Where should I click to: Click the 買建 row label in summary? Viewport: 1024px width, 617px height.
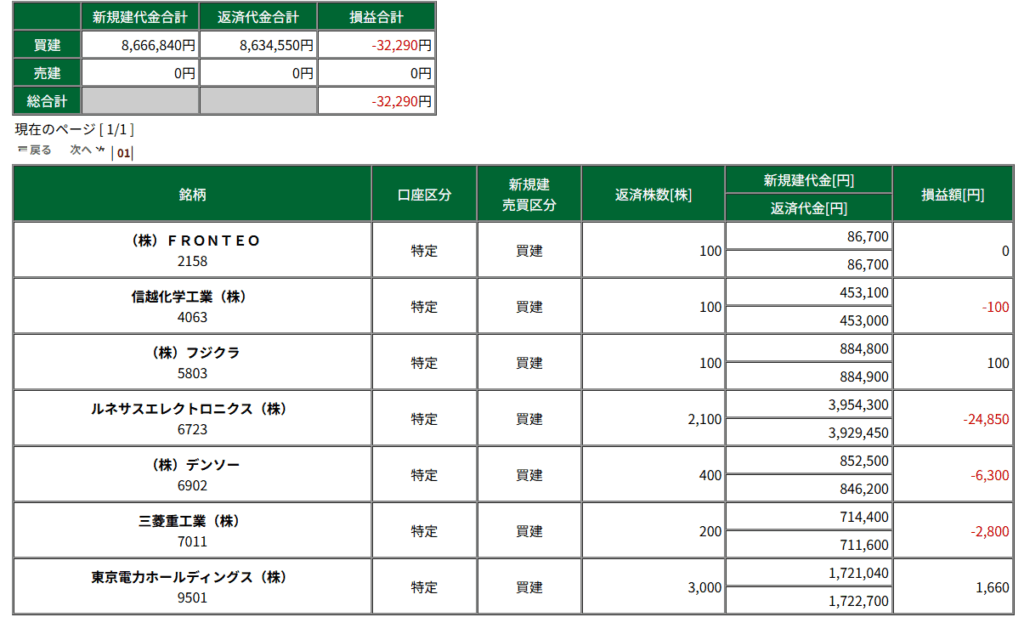coord(47,45)
